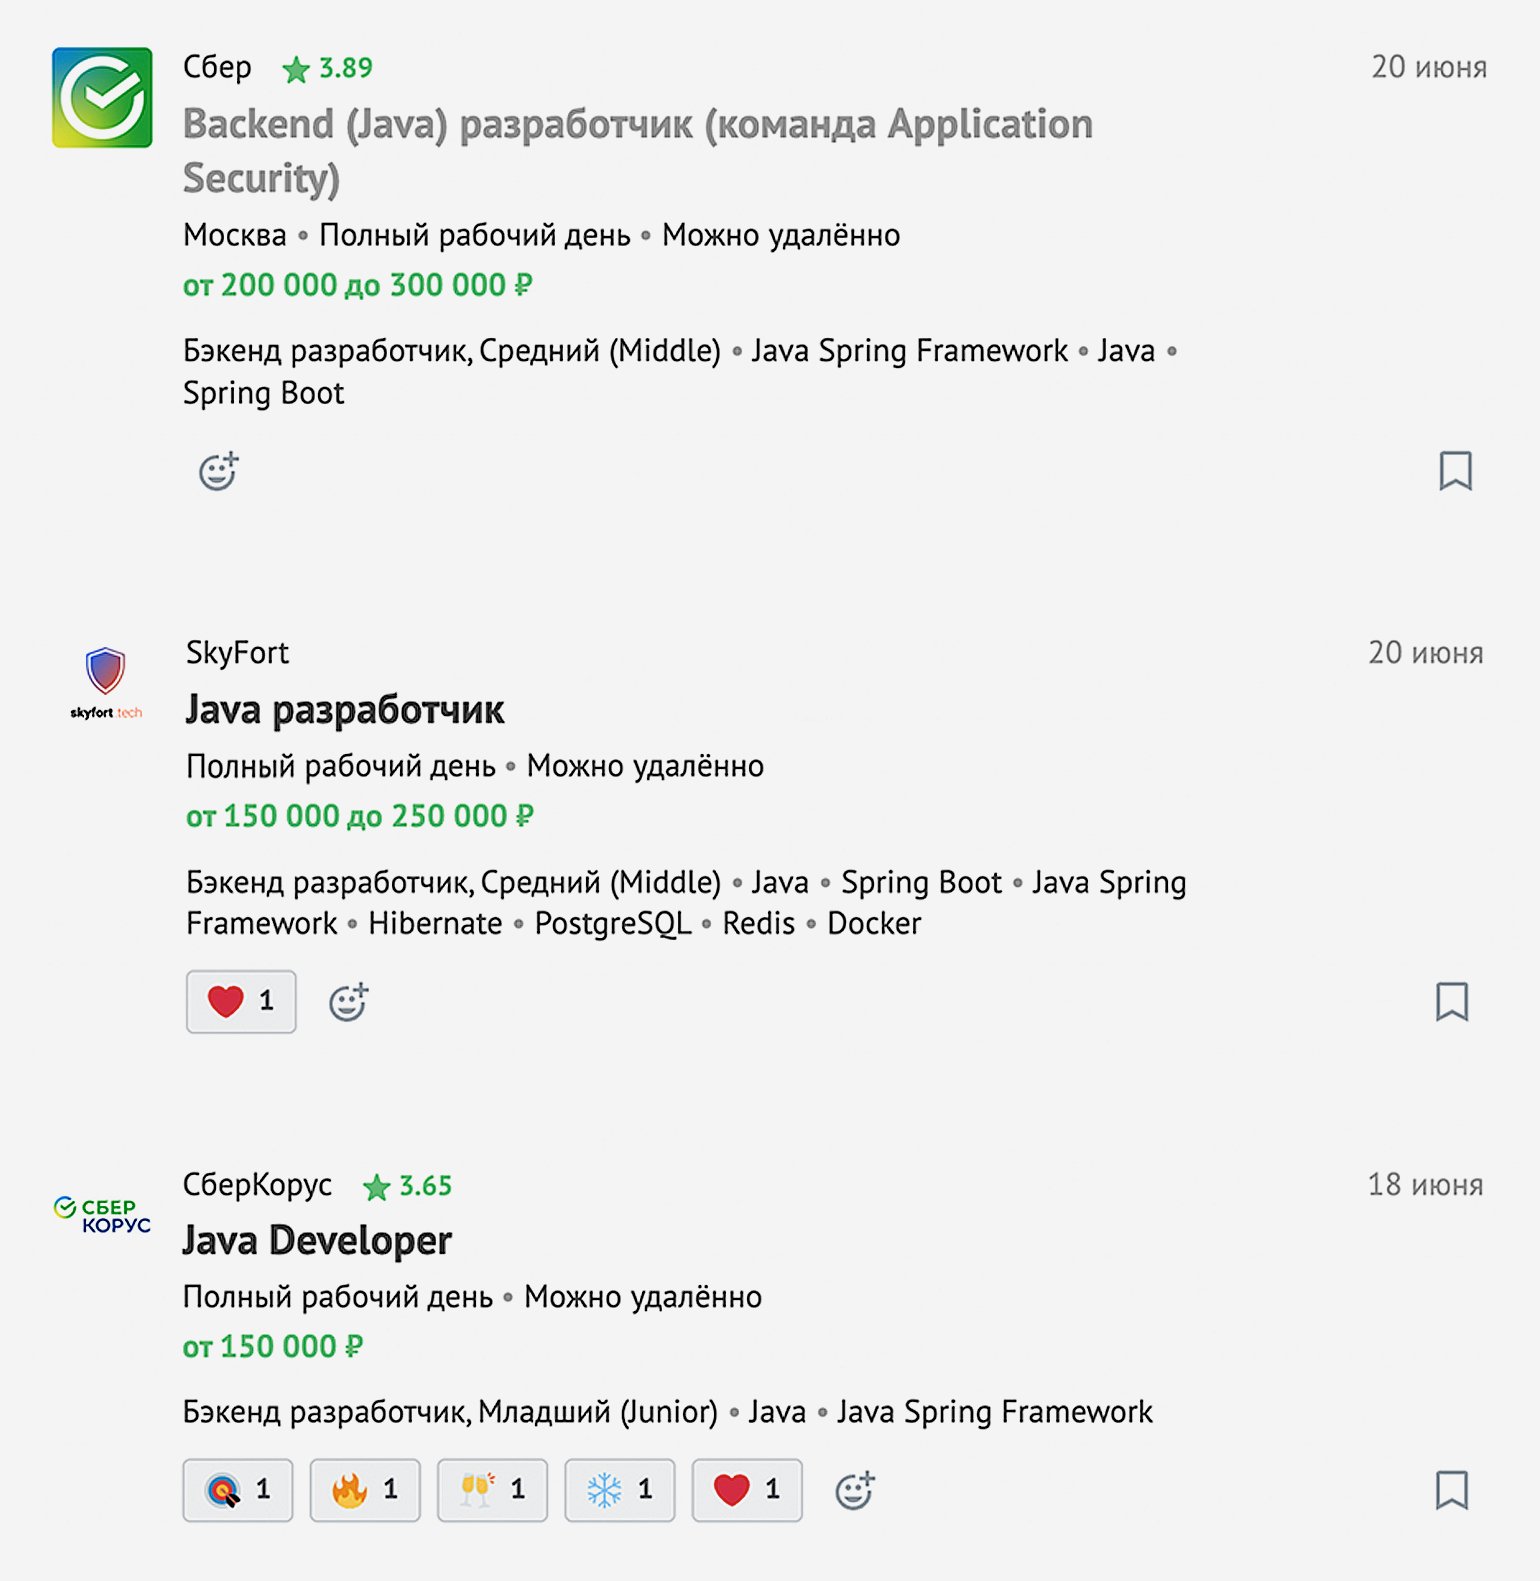The width and height of the screenshot is (1540, 1581).
Task: Toggle fire reaction on СберКорус vacancy
Action: pos(365,1490)
